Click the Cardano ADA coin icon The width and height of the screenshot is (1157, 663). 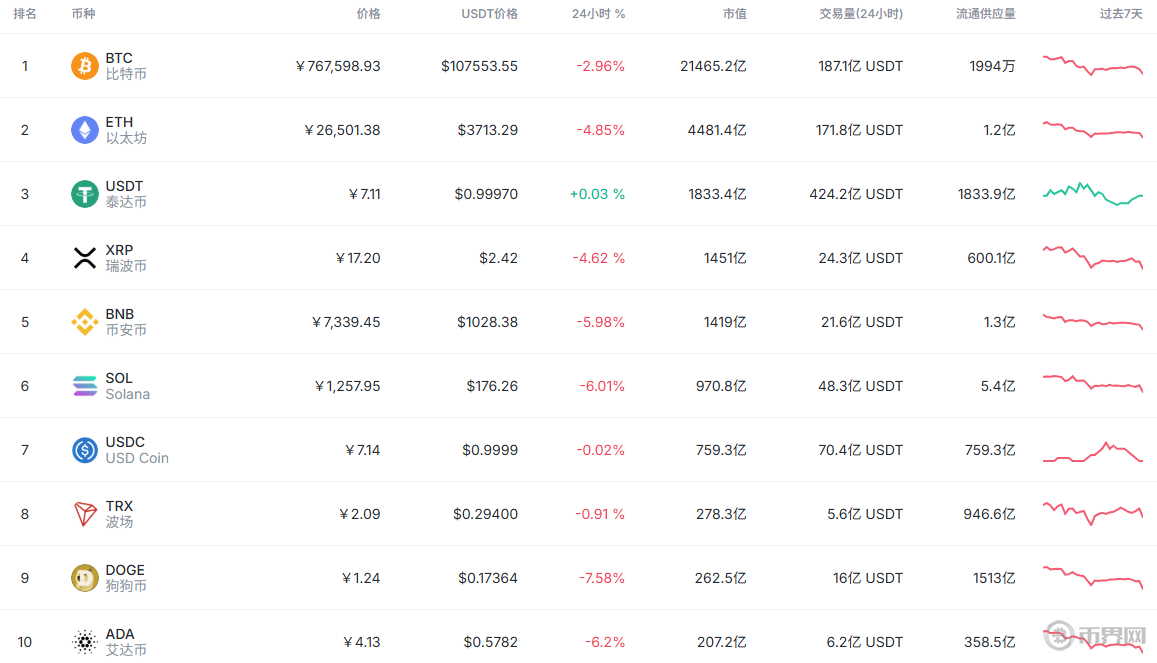[x=85, y=642]
